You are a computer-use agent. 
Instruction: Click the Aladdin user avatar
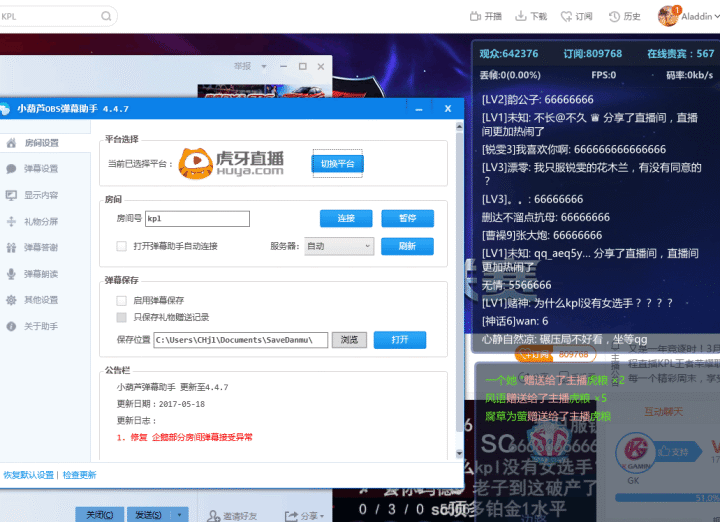tap(668, 17)
